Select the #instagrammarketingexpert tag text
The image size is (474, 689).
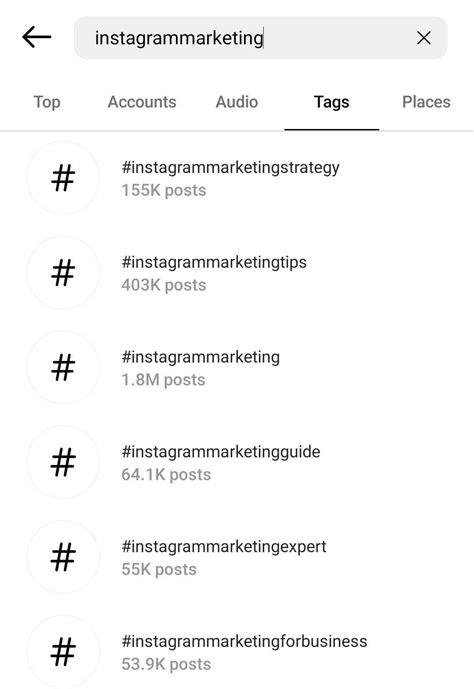click(x=224, y=547)
